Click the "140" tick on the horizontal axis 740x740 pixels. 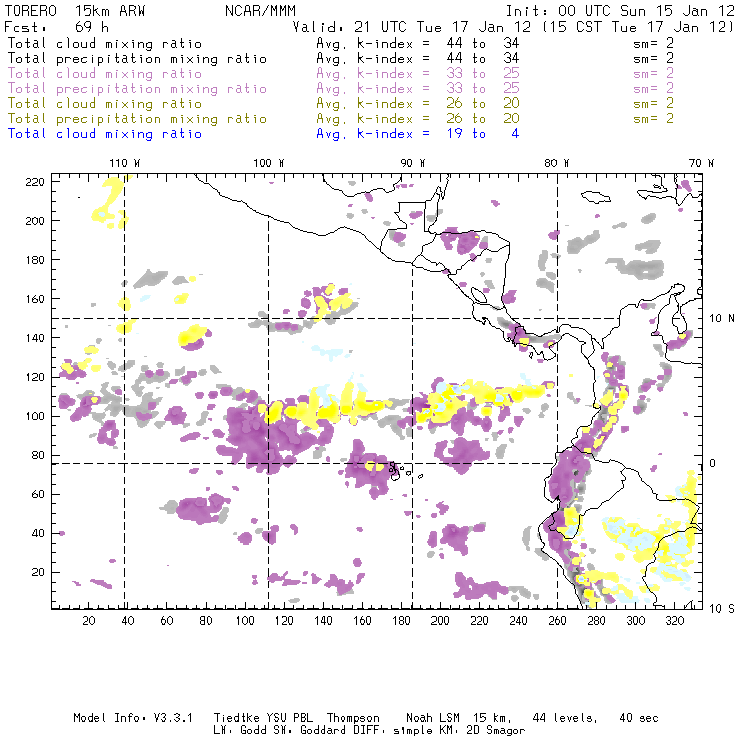pos(323,621)
